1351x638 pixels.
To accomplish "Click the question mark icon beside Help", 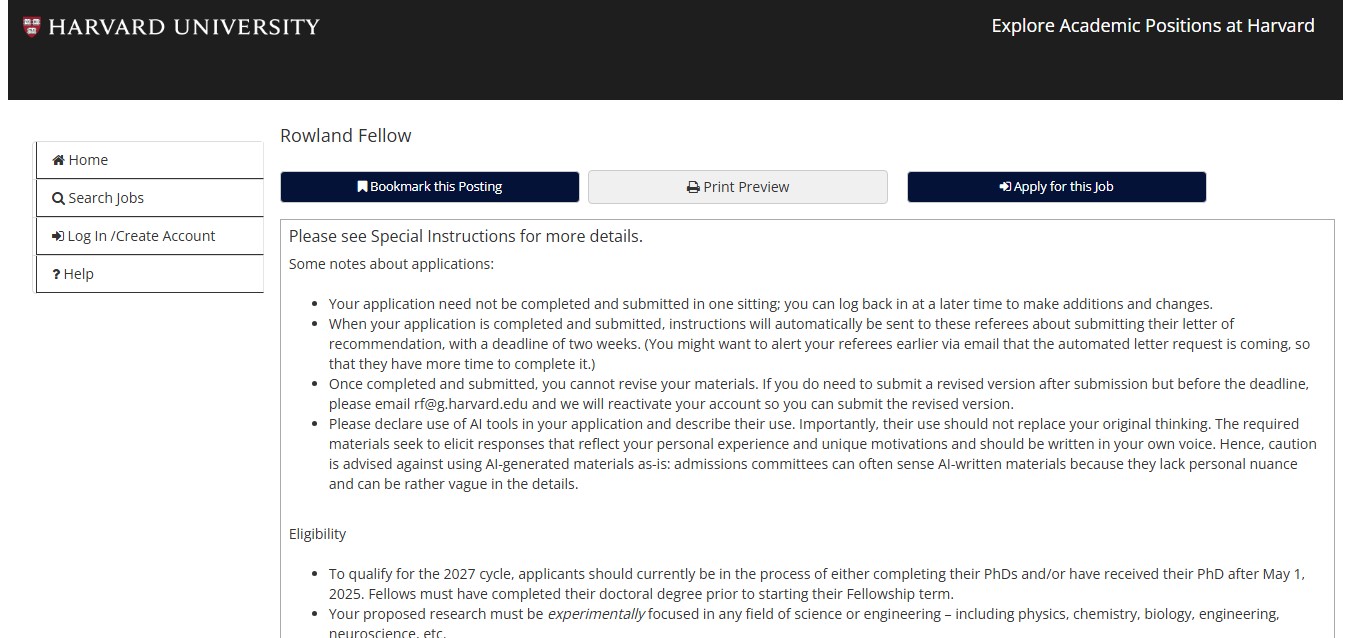I will click(57, 274).
